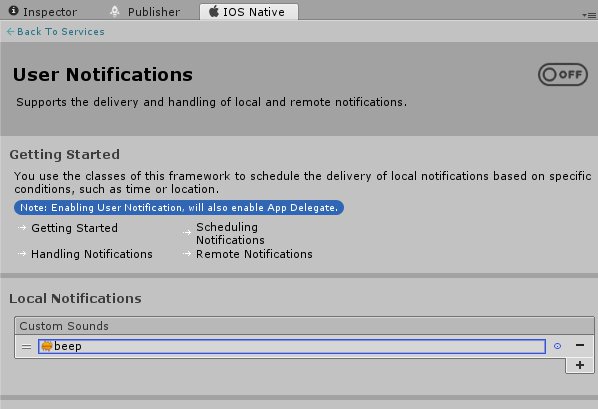Grab the reorder handle of beep row
598x409 pixels.
(x=26, y=347)
